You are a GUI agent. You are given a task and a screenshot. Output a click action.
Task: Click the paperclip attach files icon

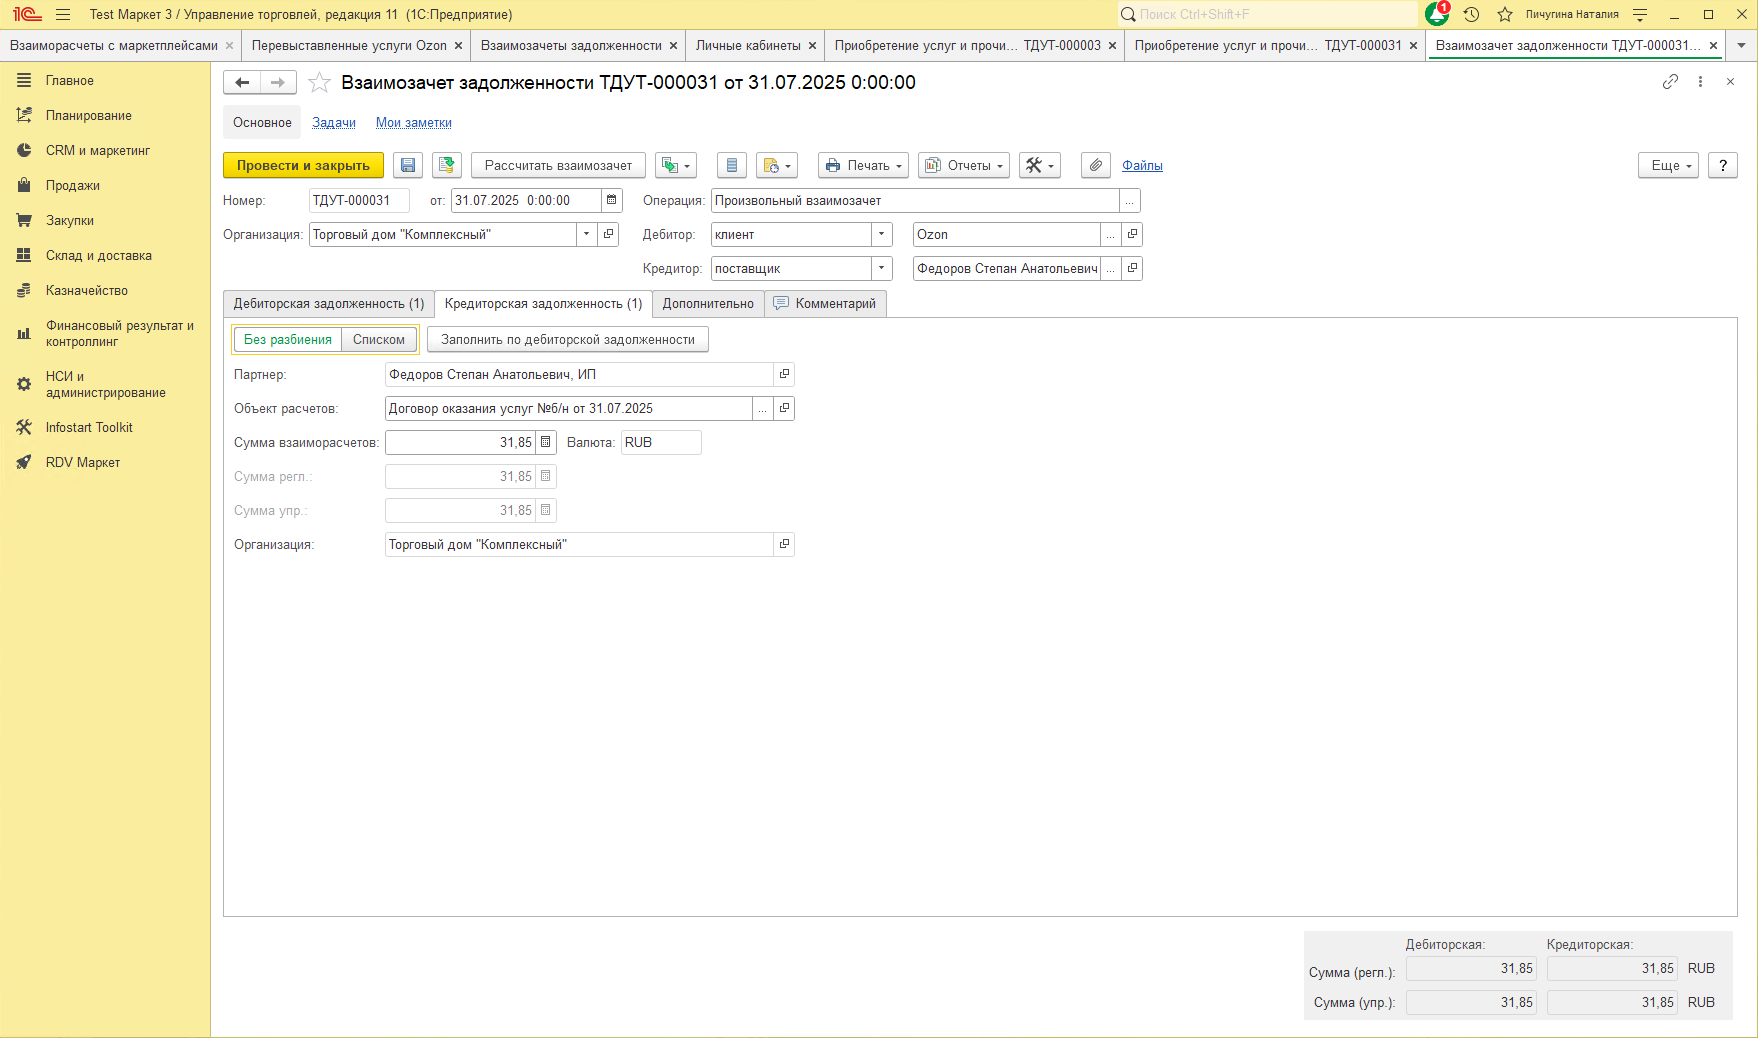pyautogui.click(x=1096, y=166)
